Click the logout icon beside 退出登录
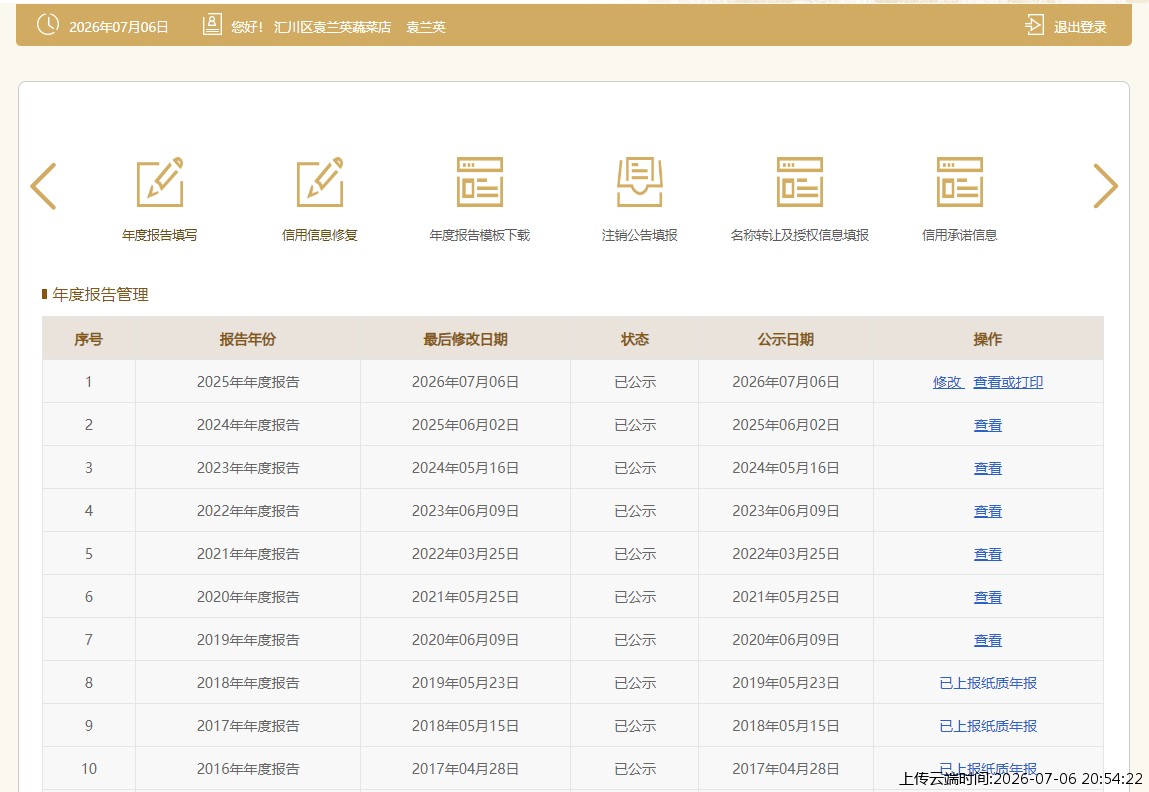 tap(1034, 25)
